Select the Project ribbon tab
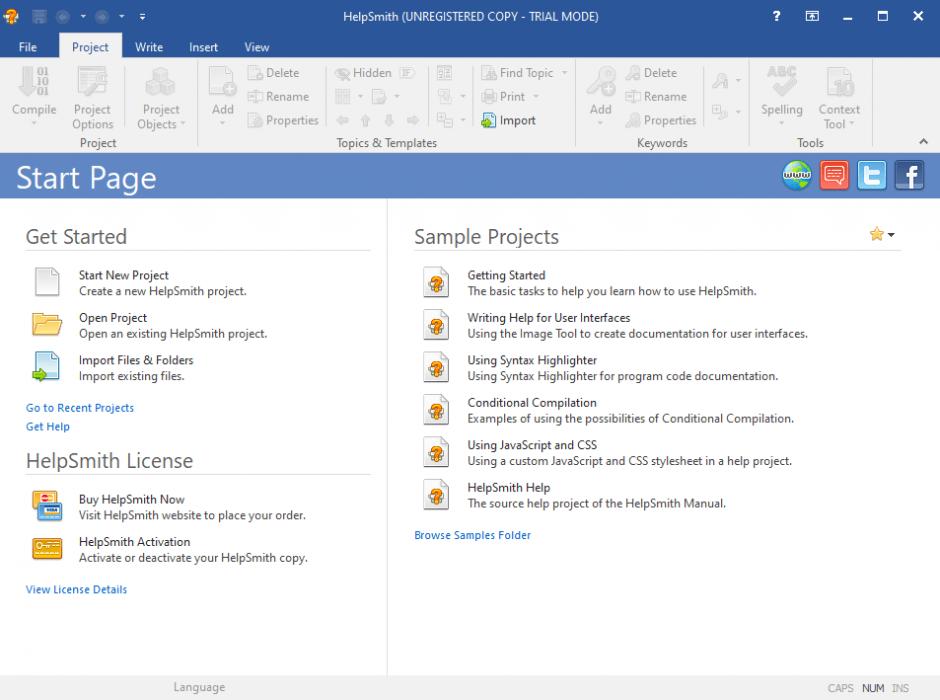This screenshot has width=940, height=700. [90, 47]
